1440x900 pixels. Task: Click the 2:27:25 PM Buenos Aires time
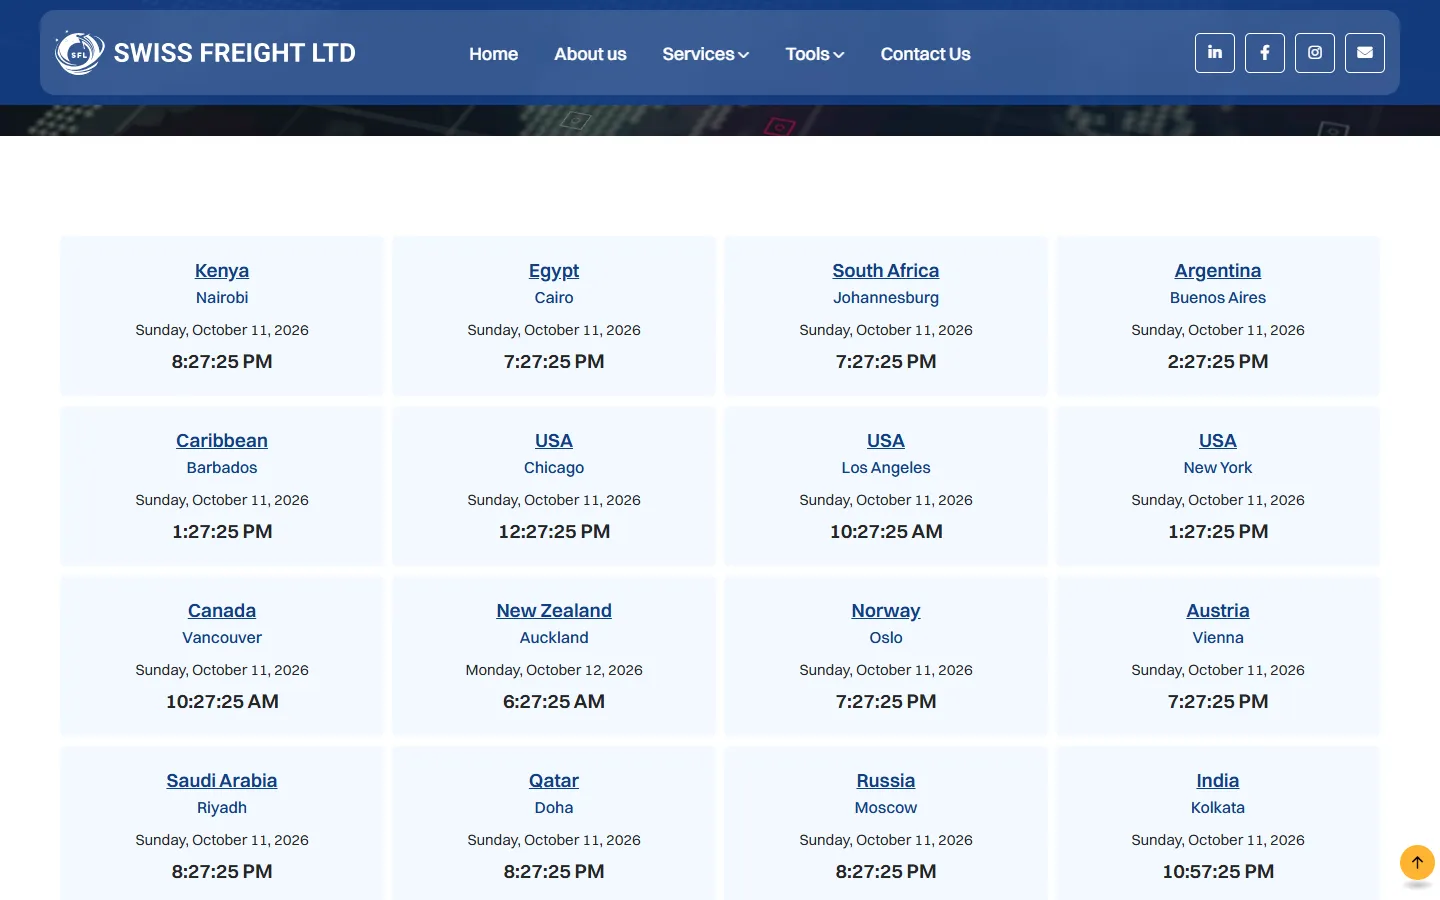[1218, 361]
